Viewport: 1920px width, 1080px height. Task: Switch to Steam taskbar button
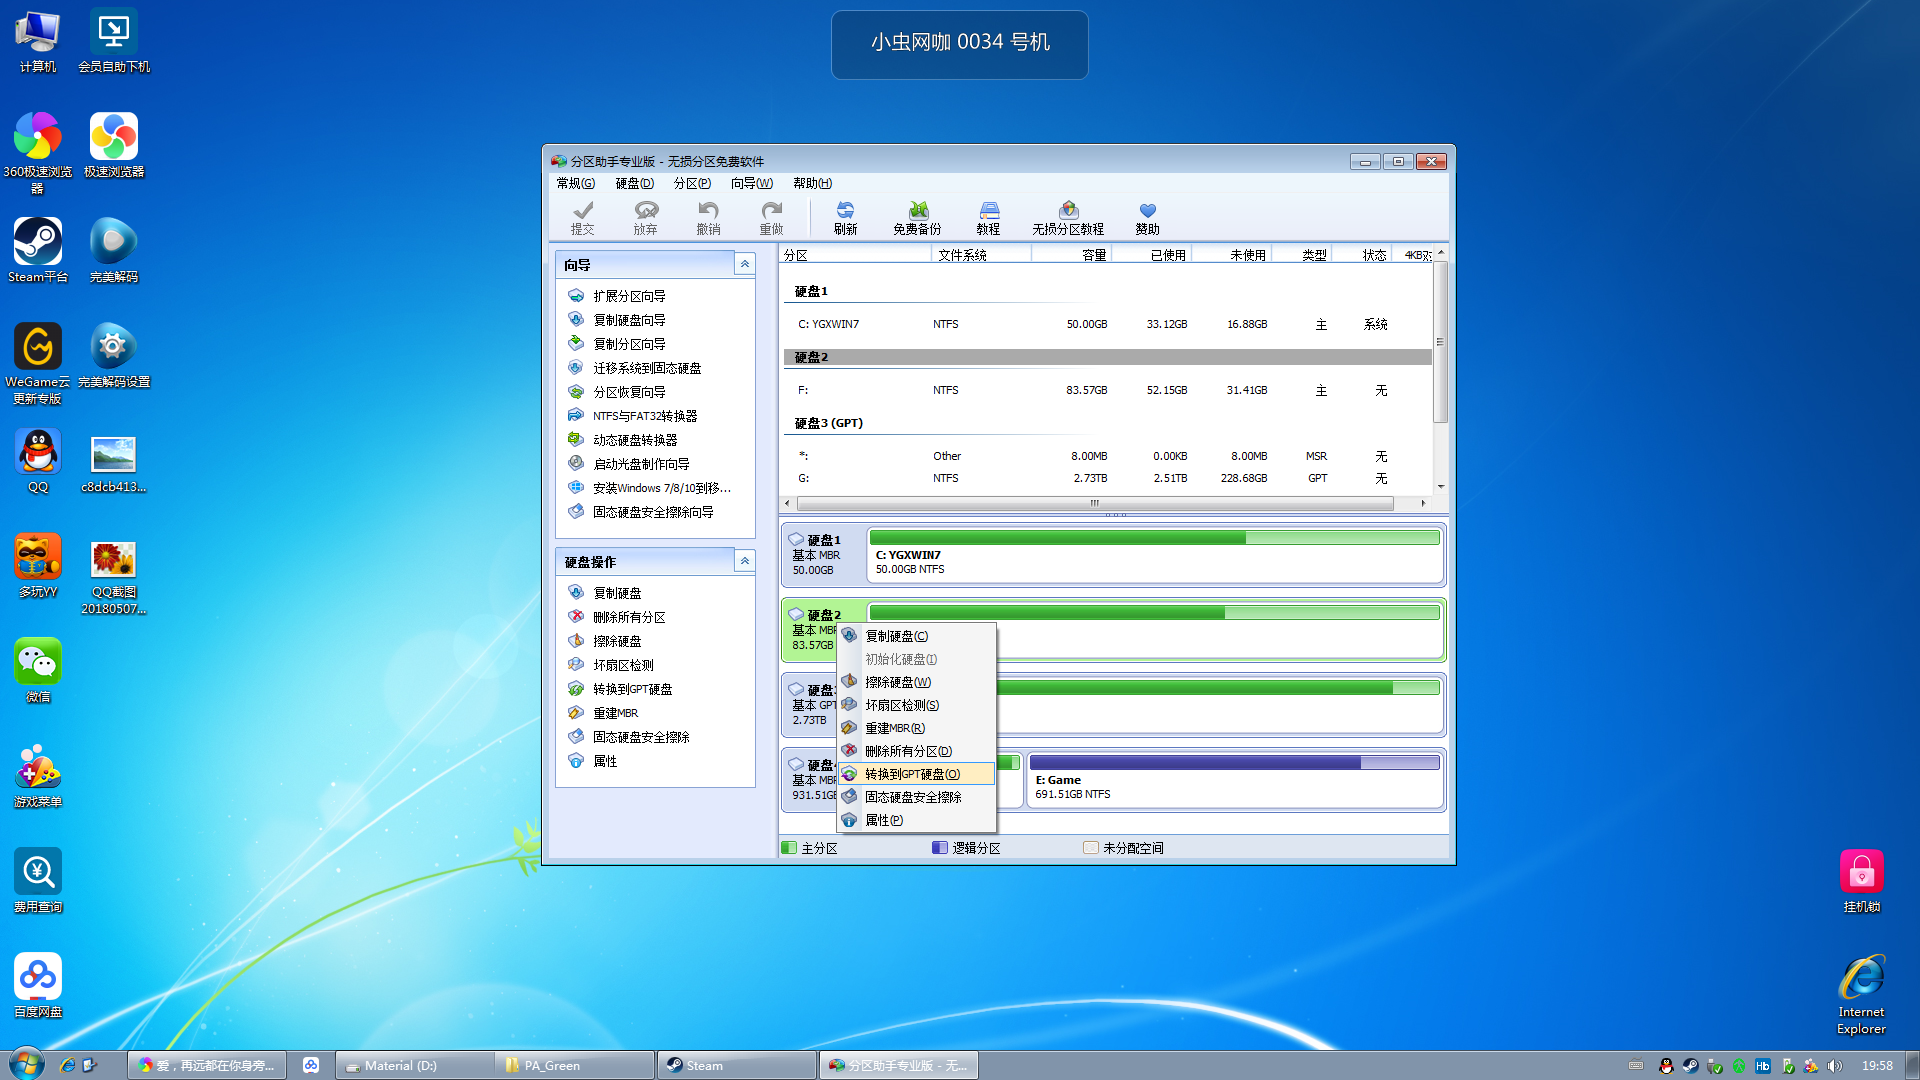pos(737,1065)
